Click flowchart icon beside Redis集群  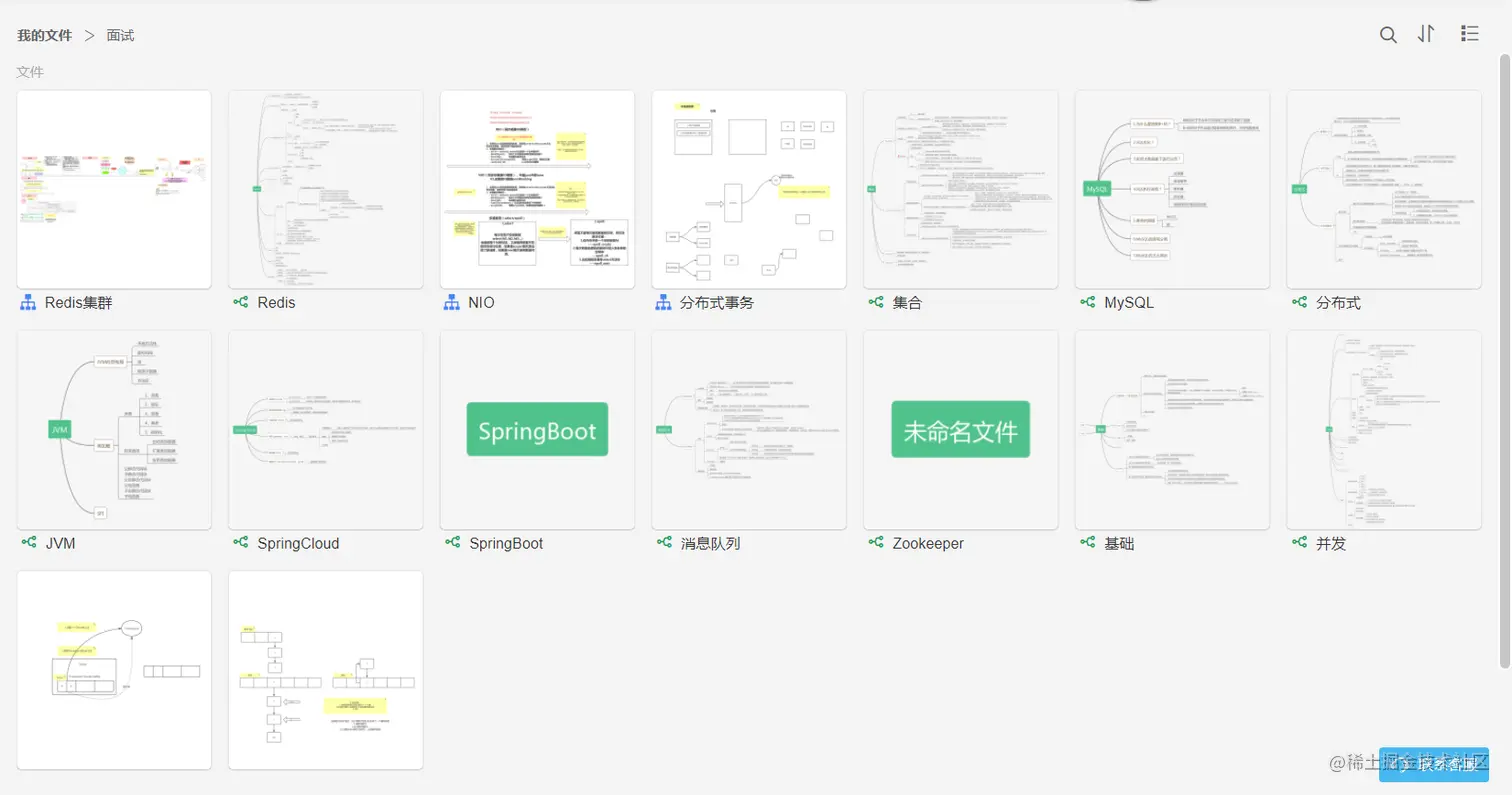(x=28, y=302)
